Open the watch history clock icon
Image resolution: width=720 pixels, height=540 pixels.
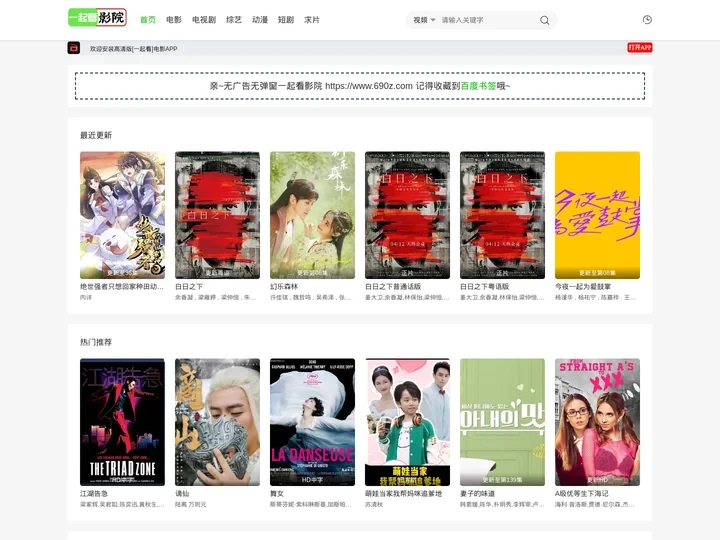pyautogui.click(x=647, y=19)
